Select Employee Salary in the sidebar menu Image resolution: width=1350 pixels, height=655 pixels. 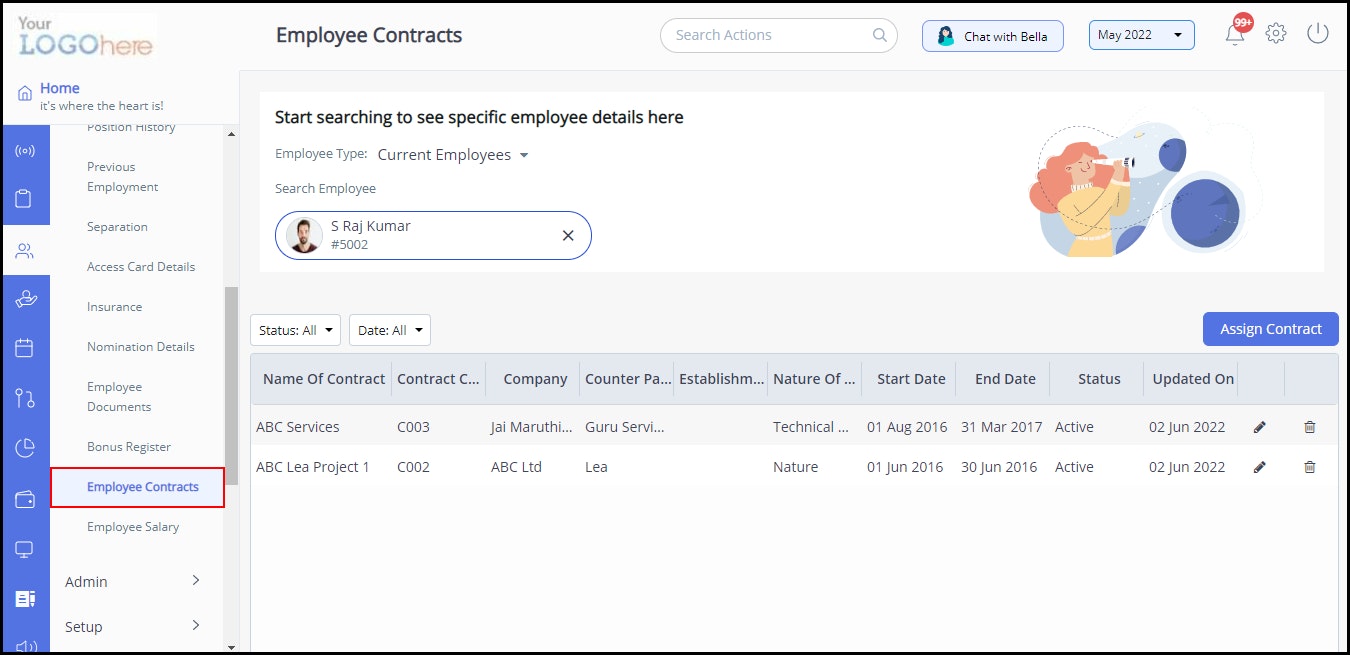tap(133, 526)
